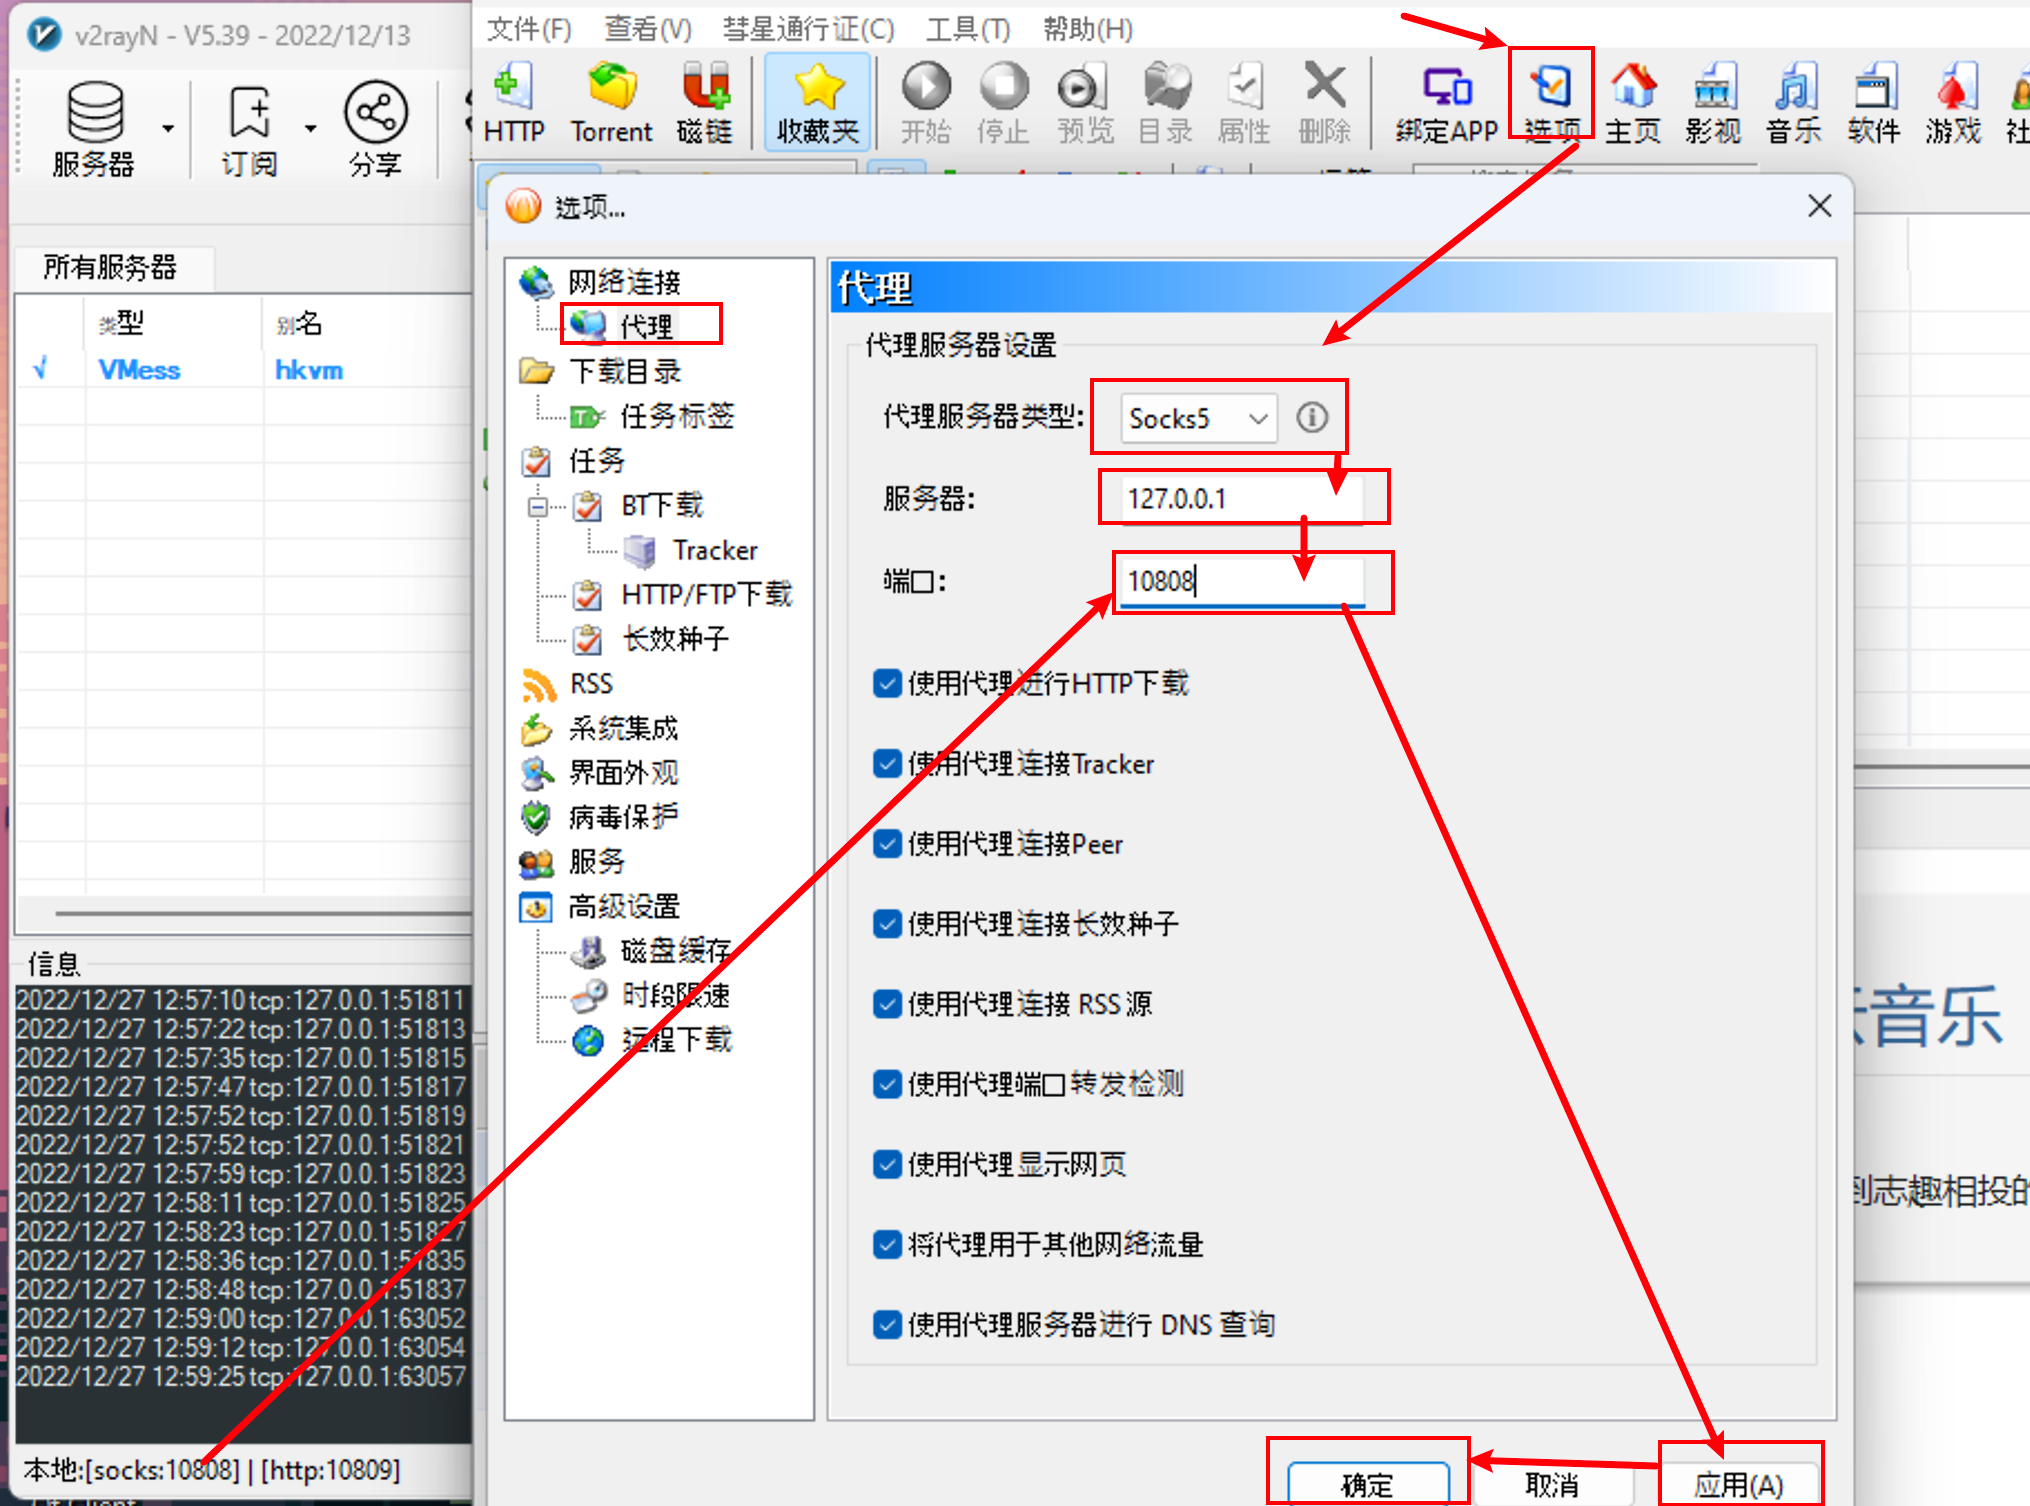The height and width of the screenshot is (1506, 2030).
Task: Uncheck 使用代理进行HTTP下载 checkbox
Action: [886, 683]
